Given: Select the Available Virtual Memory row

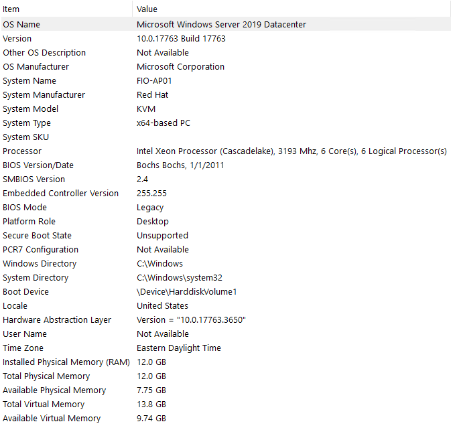Looking at the screenshot, I should tap(225, 418).
